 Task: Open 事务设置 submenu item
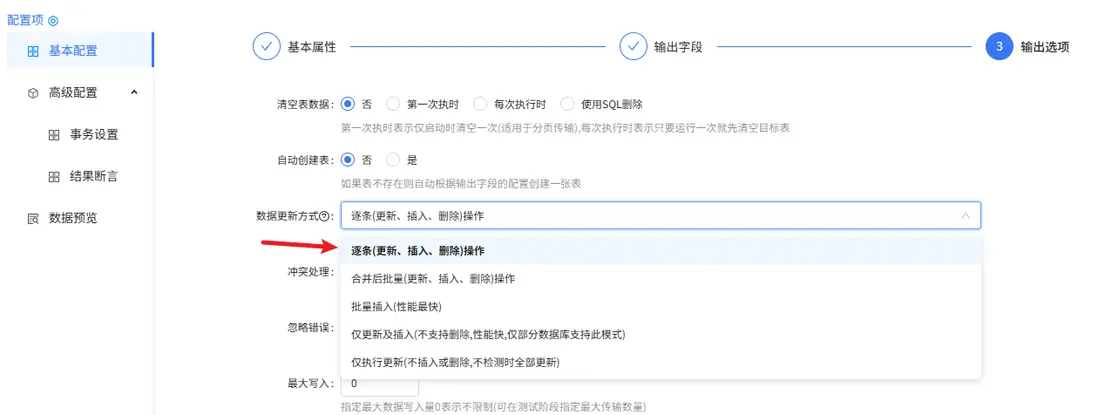pyautogui.click(x=80, y=135)
